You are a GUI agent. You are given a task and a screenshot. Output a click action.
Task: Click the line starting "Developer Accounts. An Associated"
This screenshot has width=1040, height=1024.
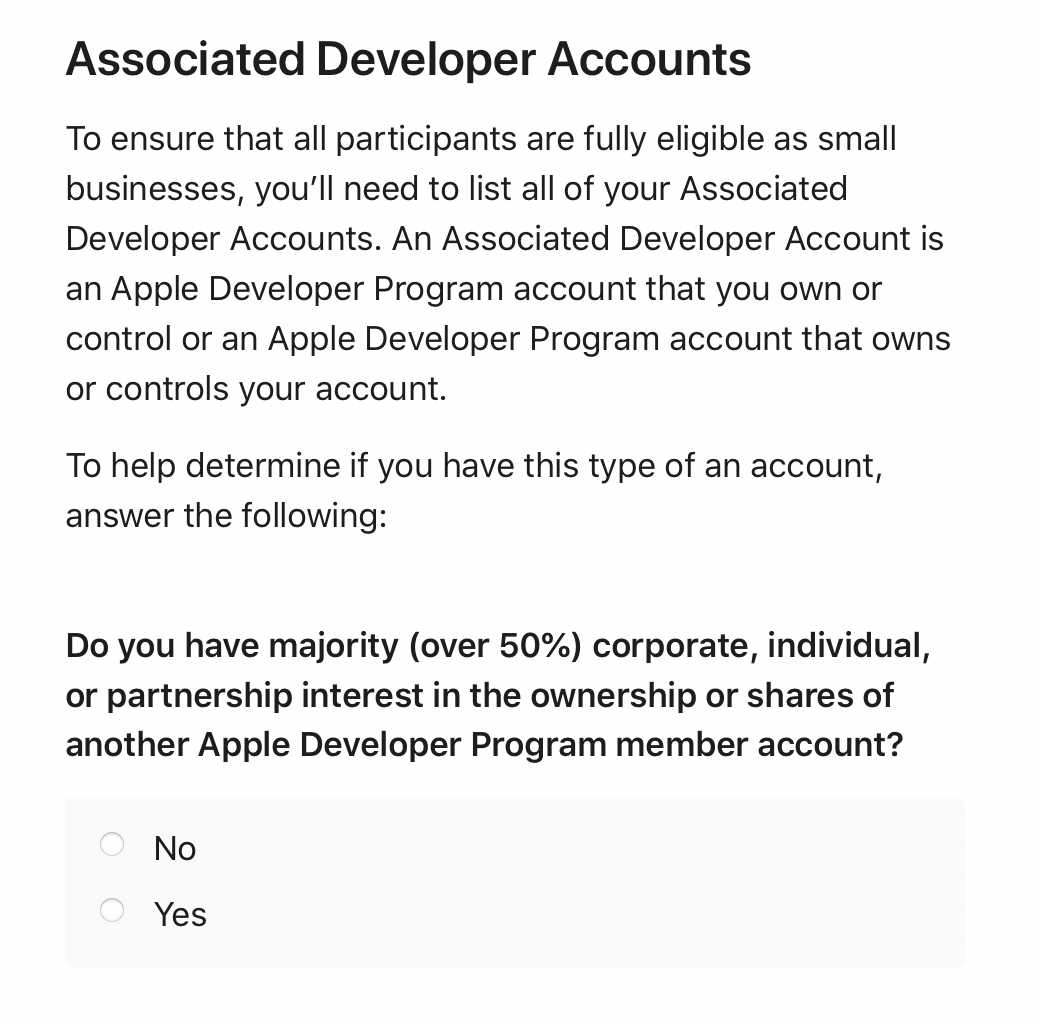tap(504, 239)
